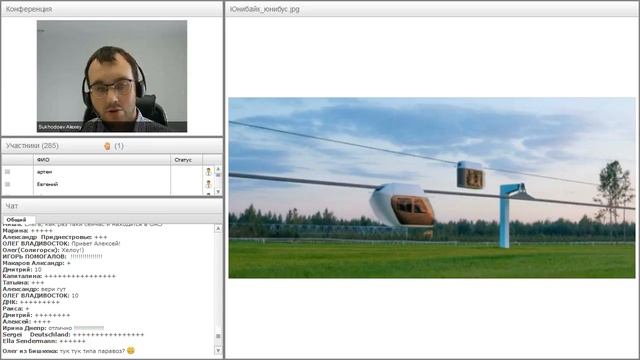Click the user icon in Евгений's row
640x360 pixels.
[208, 184]
